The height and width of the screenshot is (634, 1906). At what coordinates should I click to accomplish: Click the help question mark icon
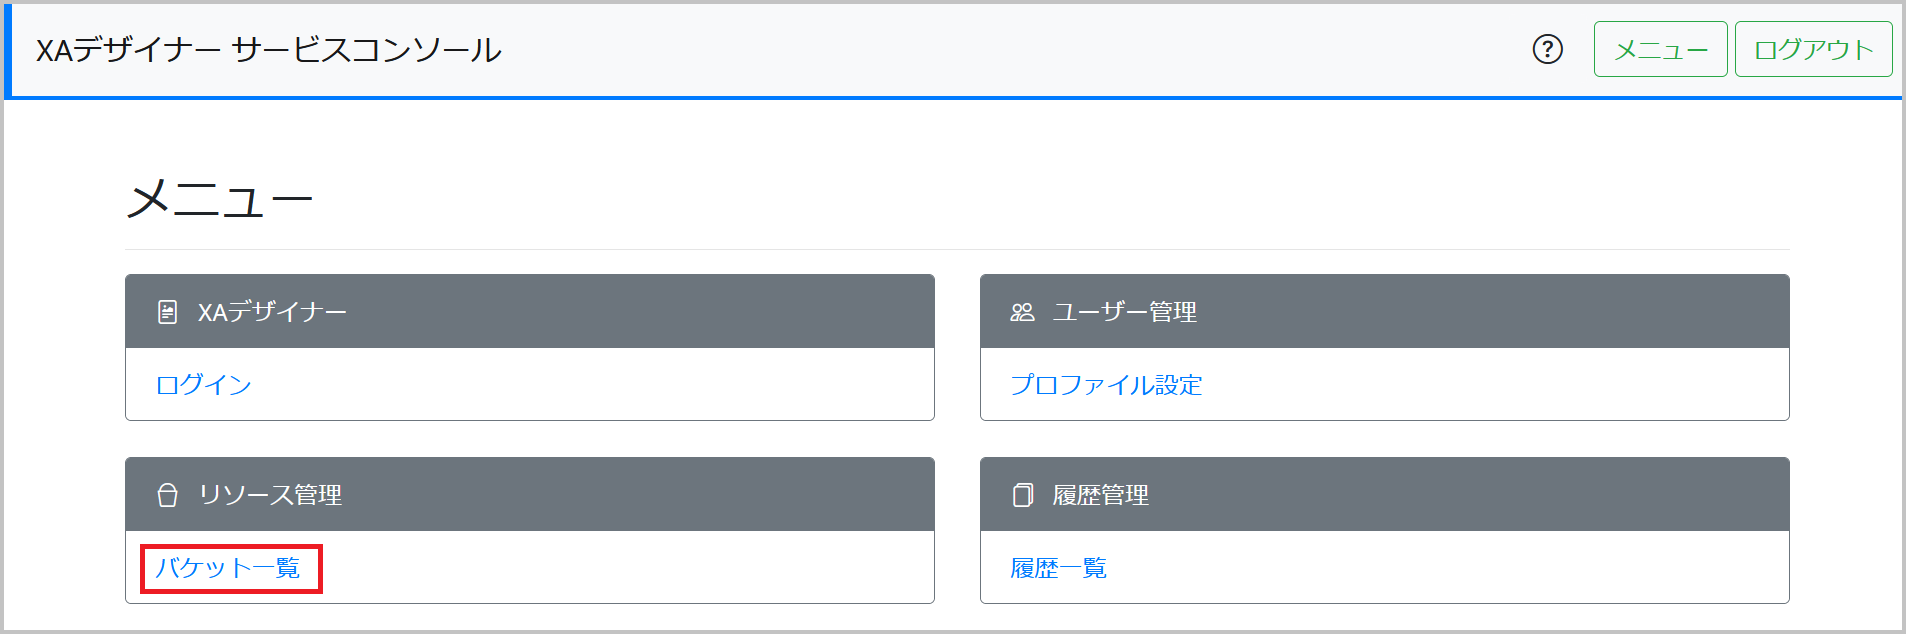point(1546,50)
